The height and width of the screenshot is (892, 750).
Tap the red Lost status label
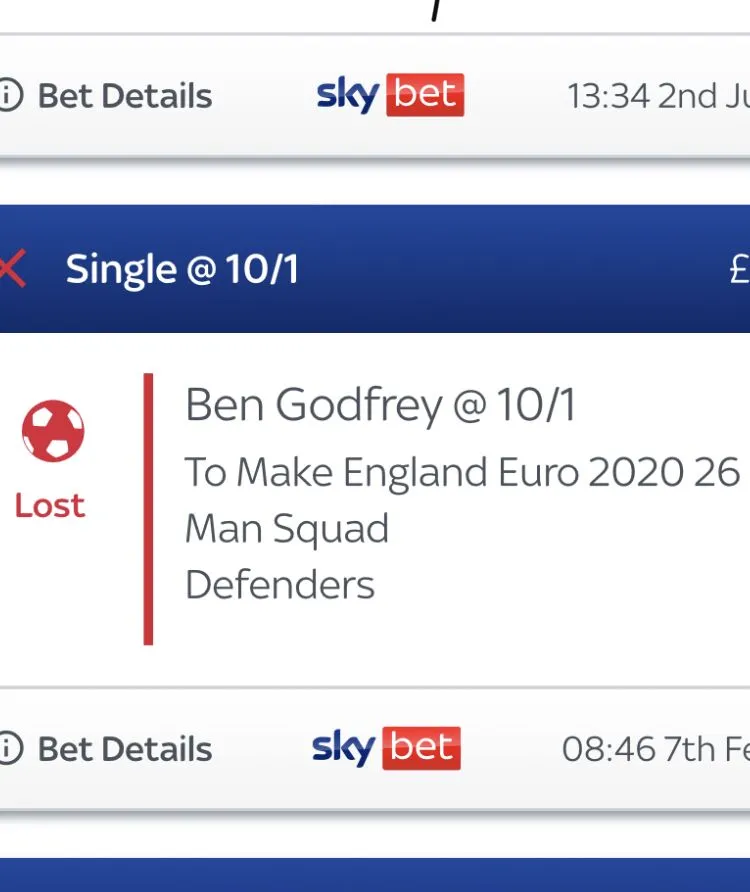pyautogui.click(x=50, y=505)
